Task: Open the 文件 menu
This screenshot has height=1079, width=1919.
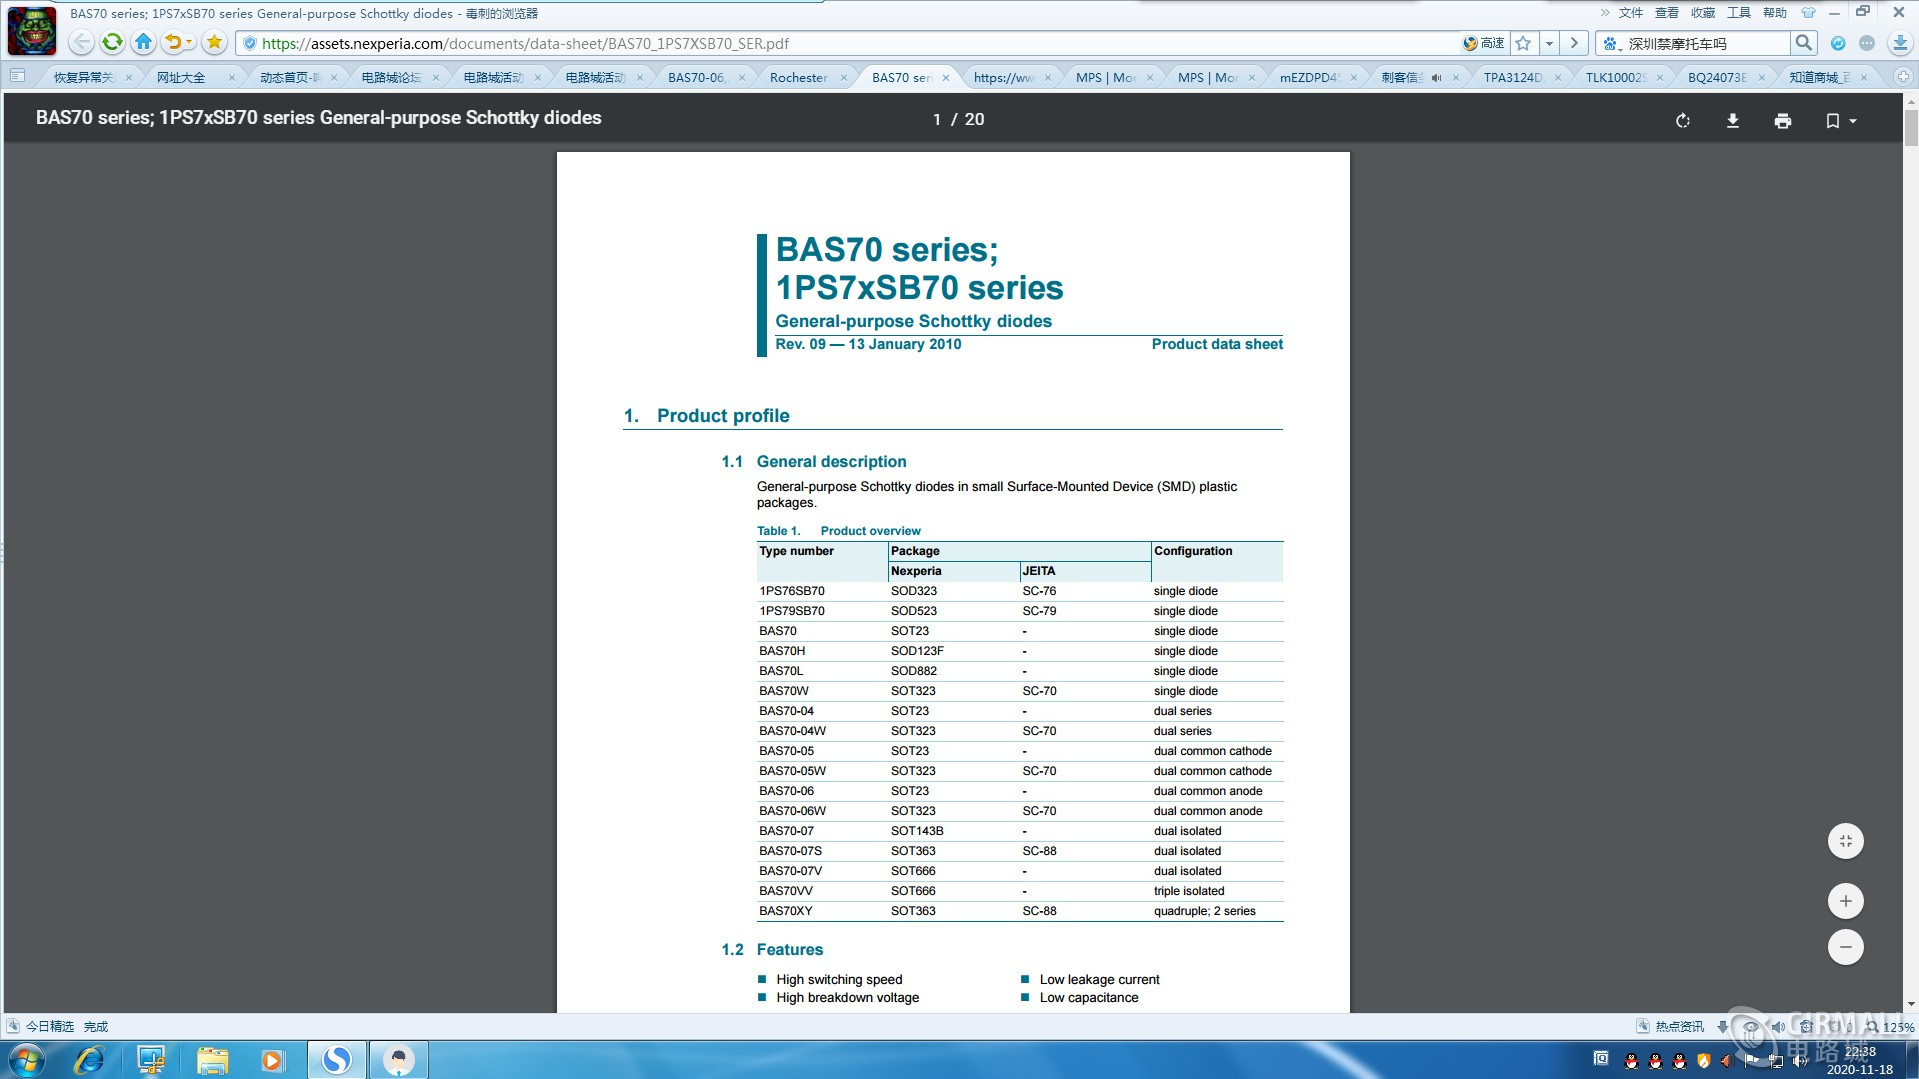Action: 1631,13
